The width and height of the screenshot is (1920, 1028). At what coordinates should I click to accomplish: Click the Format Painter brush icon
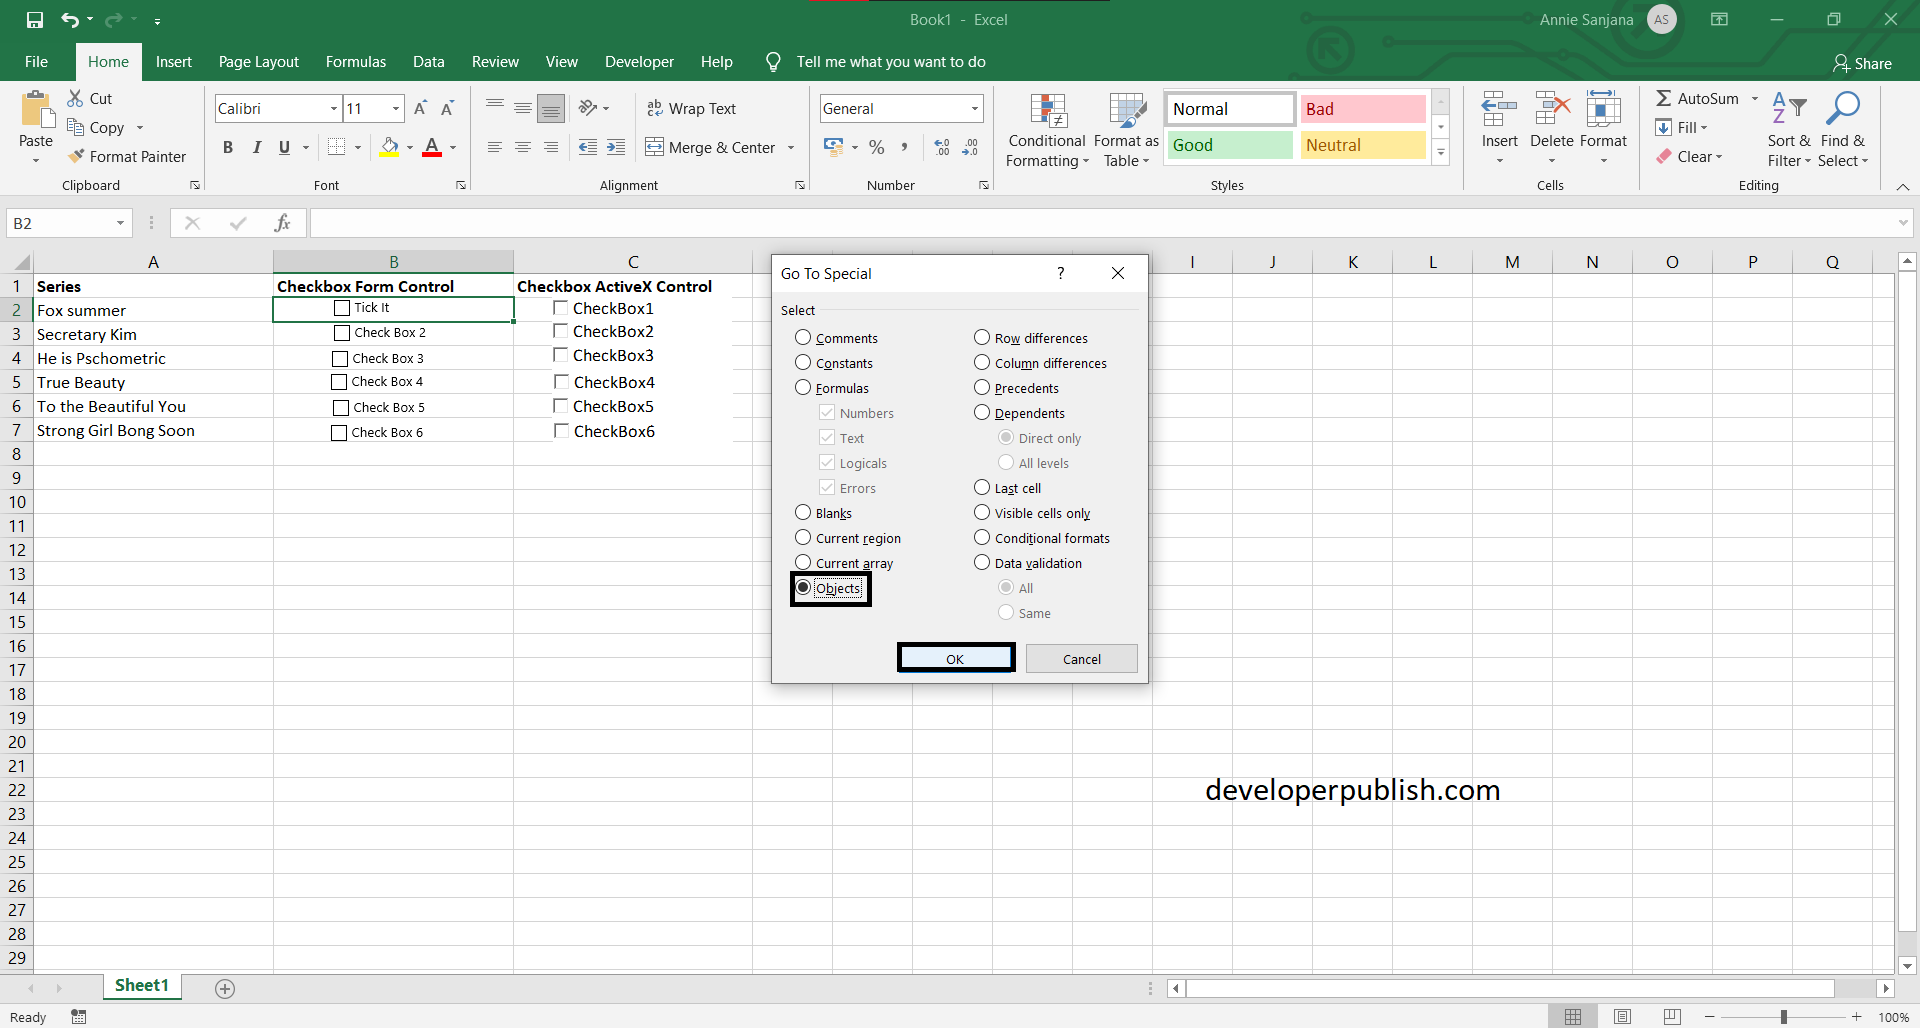coord(76,156)
